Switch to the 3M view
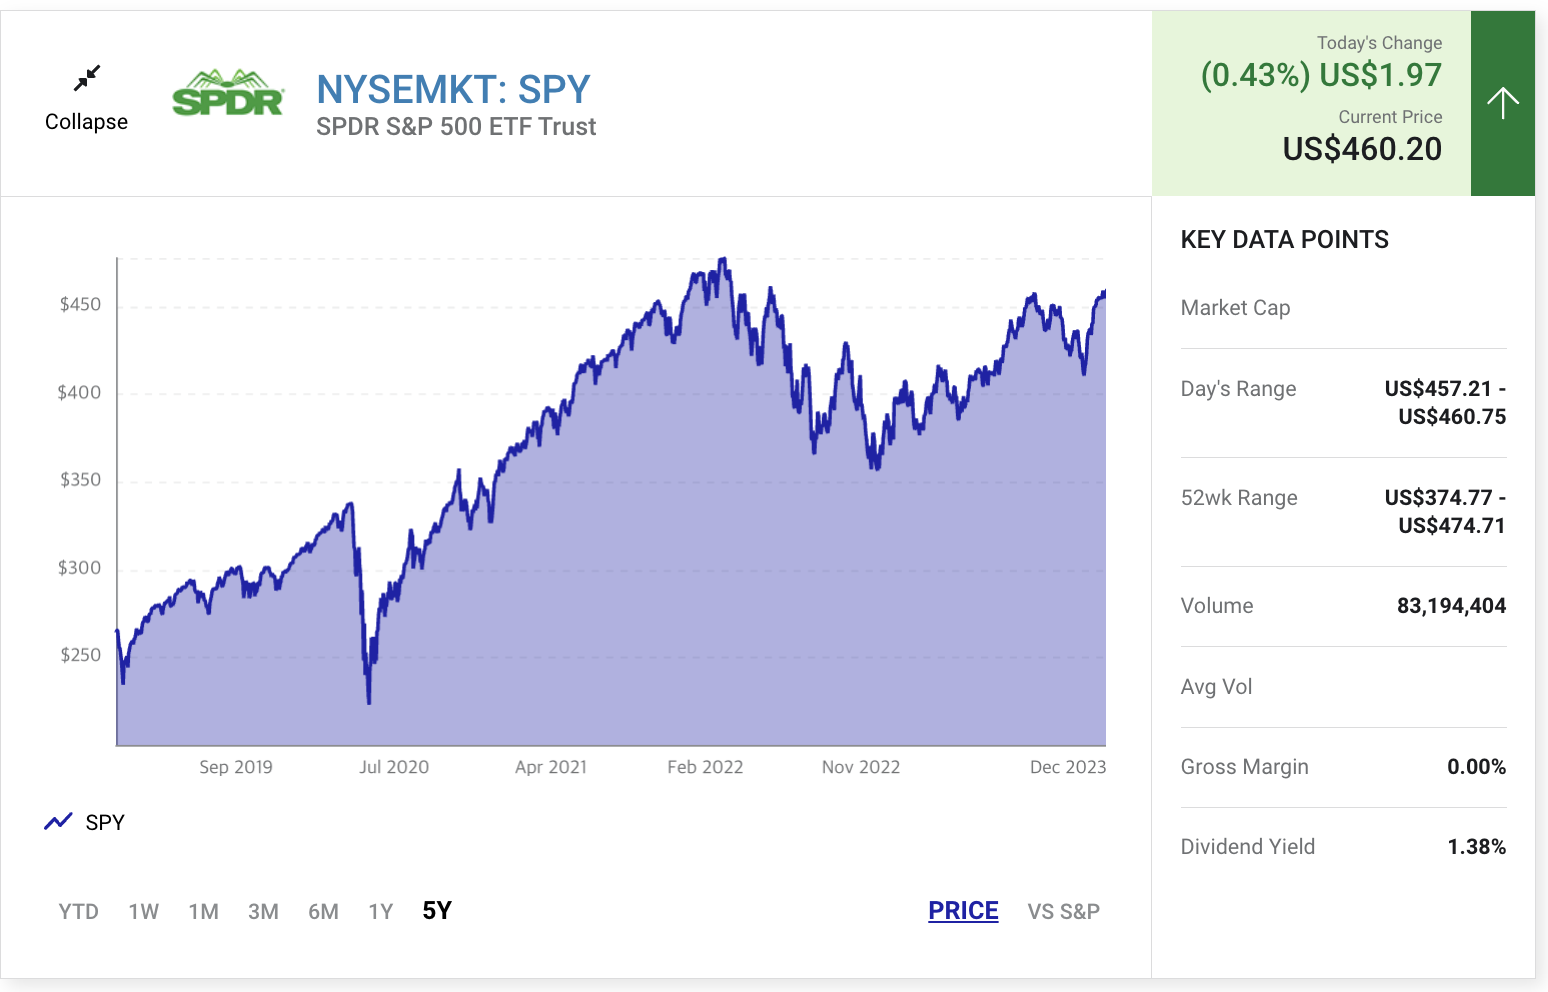This screenshot has width=1548, height=992. tap(263, 911)
